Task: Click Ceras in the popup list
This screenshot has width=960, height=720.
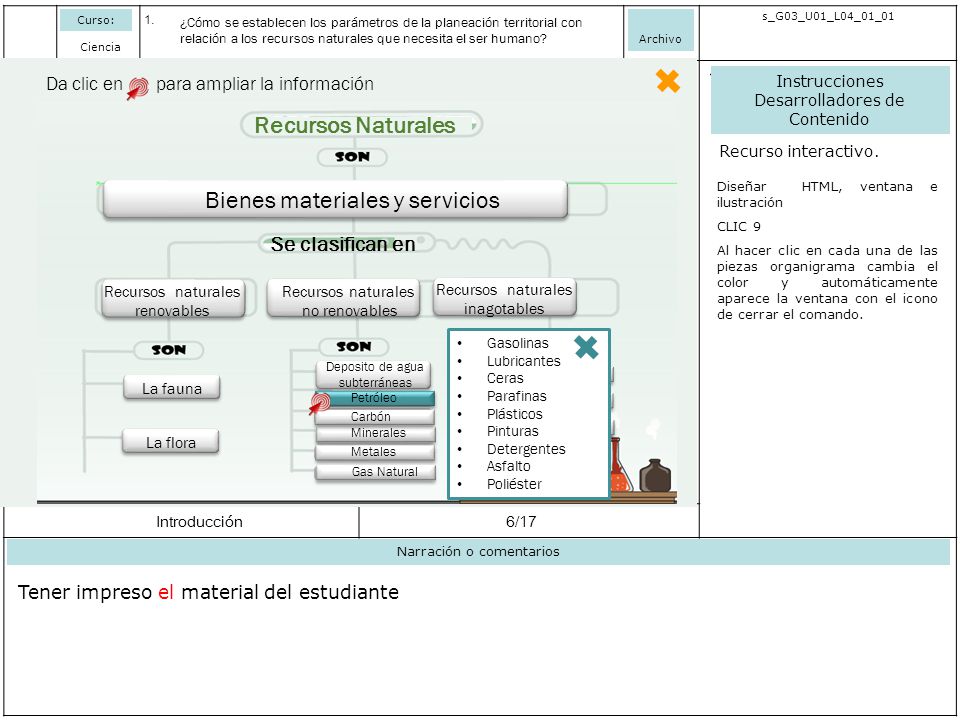Action: 505,378
